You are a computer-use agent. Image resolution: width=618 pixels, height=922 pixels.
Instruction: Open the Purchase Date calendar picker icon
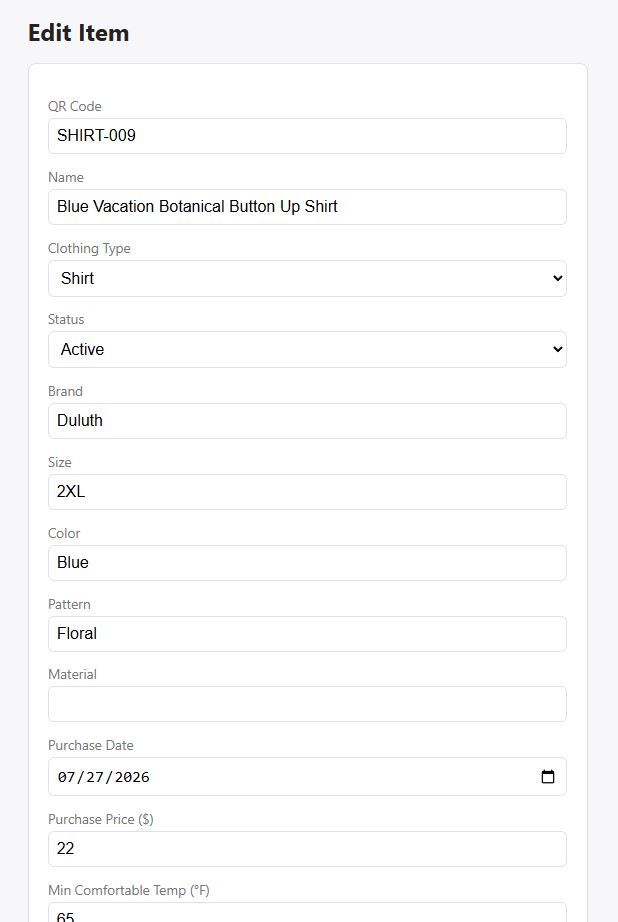[547, 777]
